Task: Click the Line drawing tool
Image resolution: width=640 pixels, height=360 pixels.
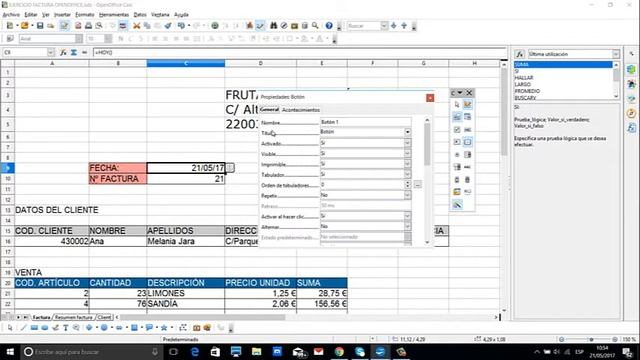Action: pos(24,328)
